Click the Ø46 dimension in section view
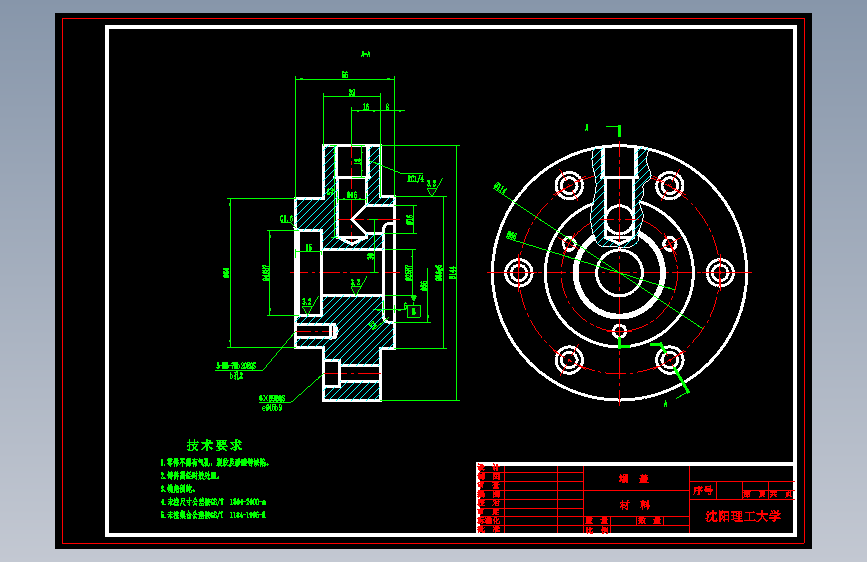The height and width of the screenshot is (562, 867). (x=352, y=195)
